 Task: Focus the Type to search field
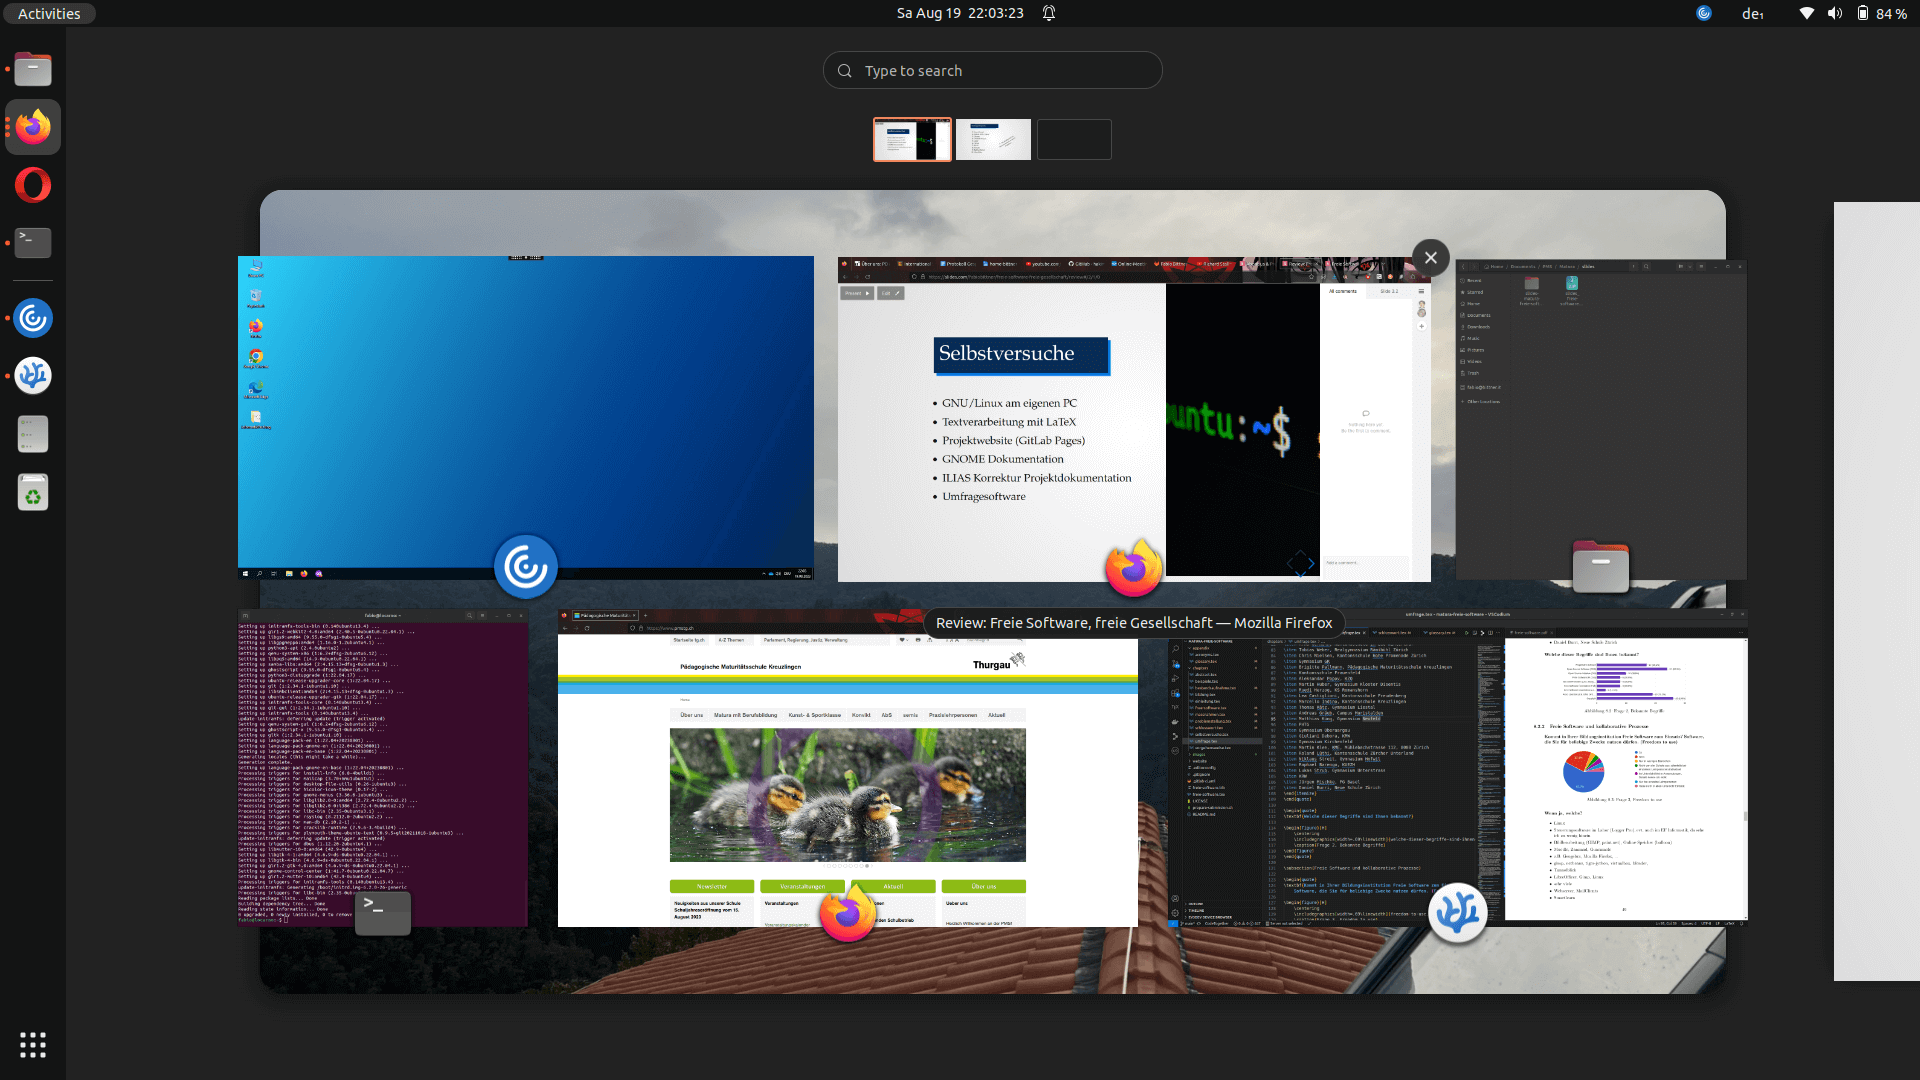pyautogui.click(x=992, y=71)
